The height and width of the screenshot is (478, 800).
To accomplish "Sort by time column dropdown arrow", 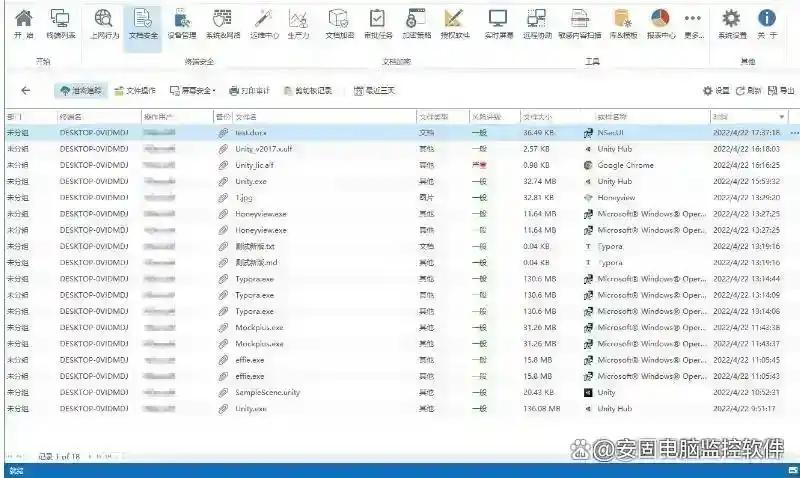I will [x=782, y=117].
